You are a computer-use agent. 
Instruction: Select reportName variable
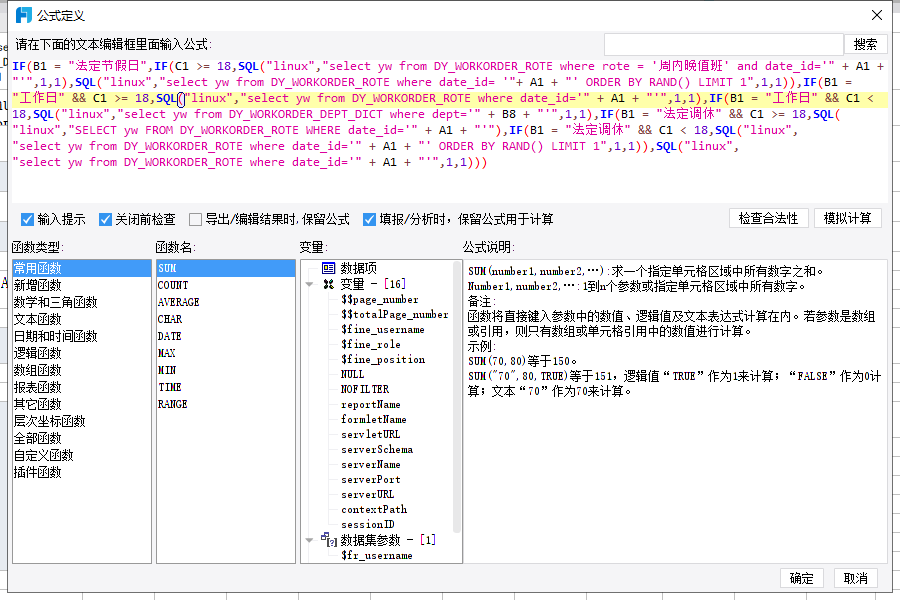pyautogui.click(x=371, y=404)
